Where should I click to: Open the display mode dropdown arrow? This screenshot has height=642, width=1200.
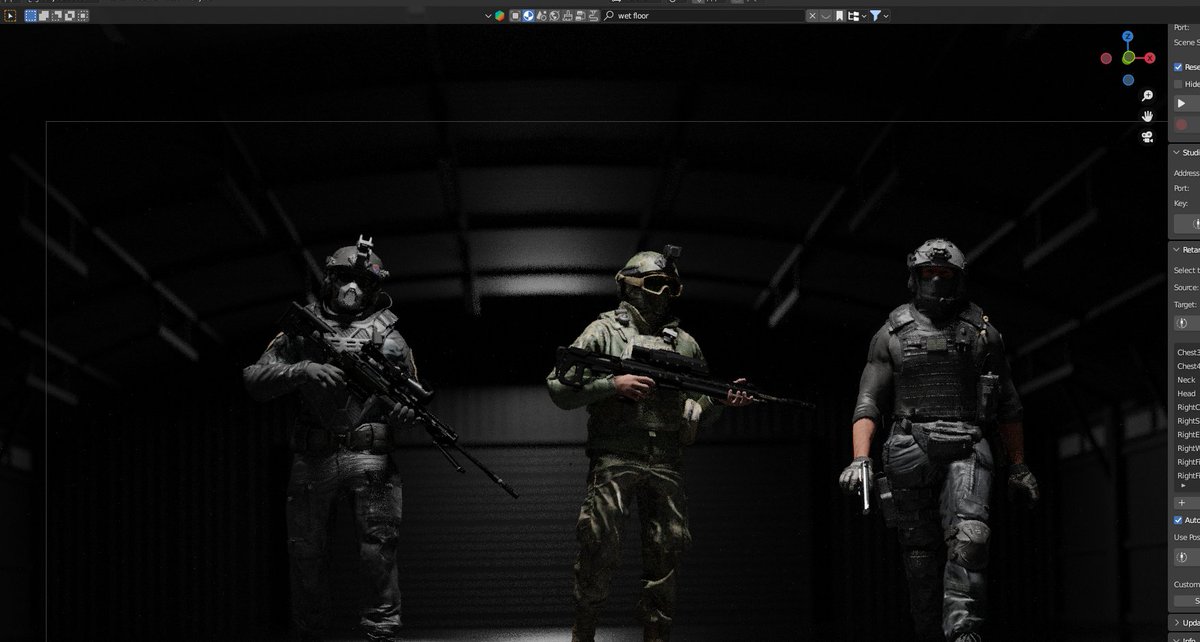pos(863,16)
